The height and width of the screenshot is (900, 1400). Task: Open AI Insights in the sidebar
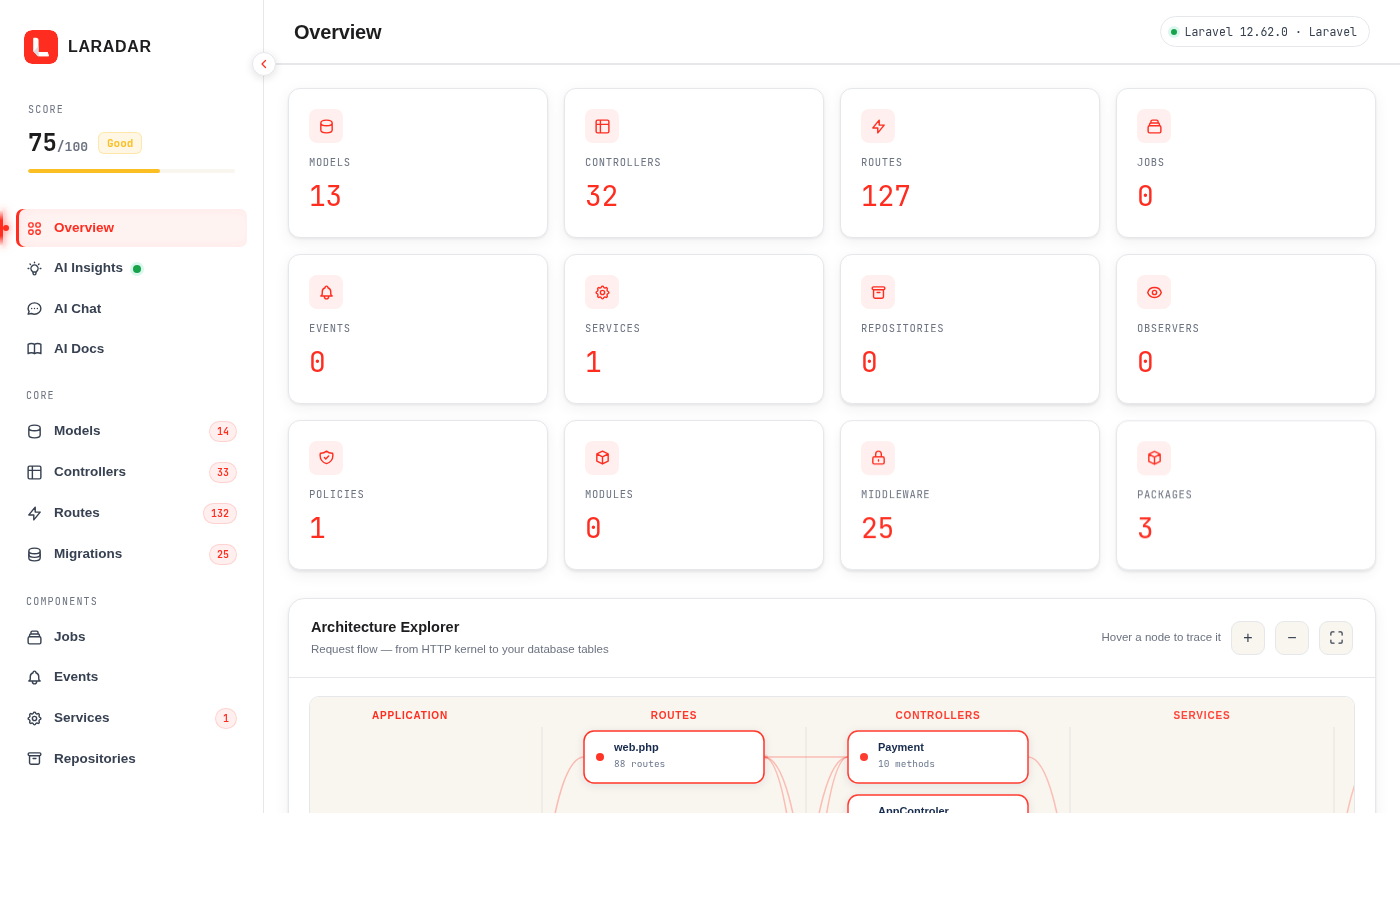132,268
